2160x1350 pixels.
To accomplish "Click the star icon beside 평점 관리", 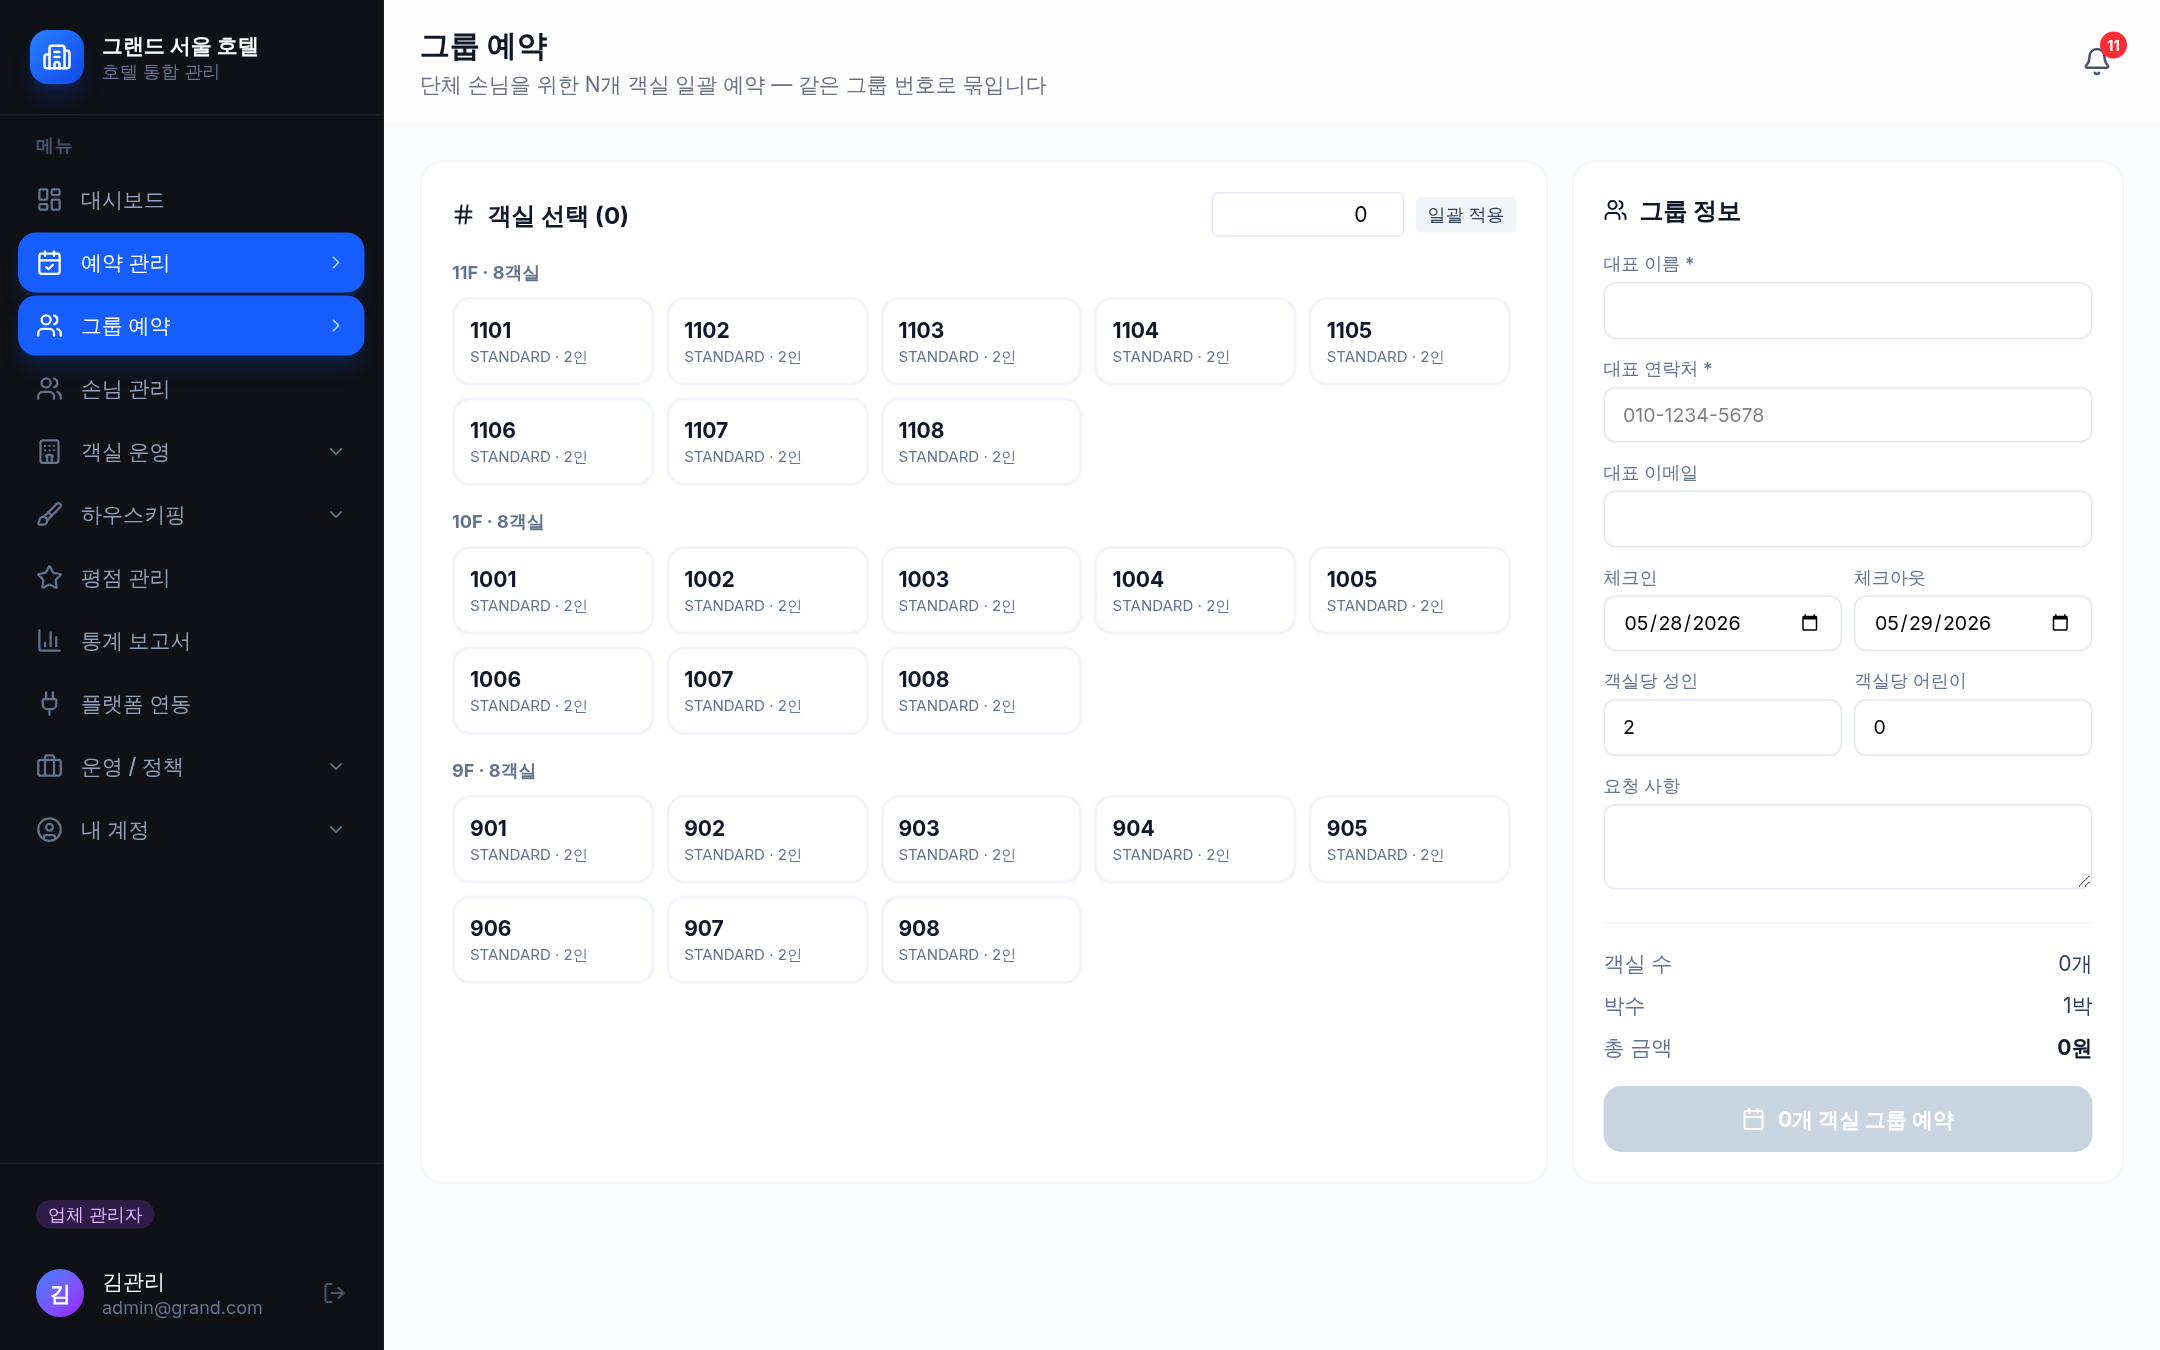I will 49,578.
